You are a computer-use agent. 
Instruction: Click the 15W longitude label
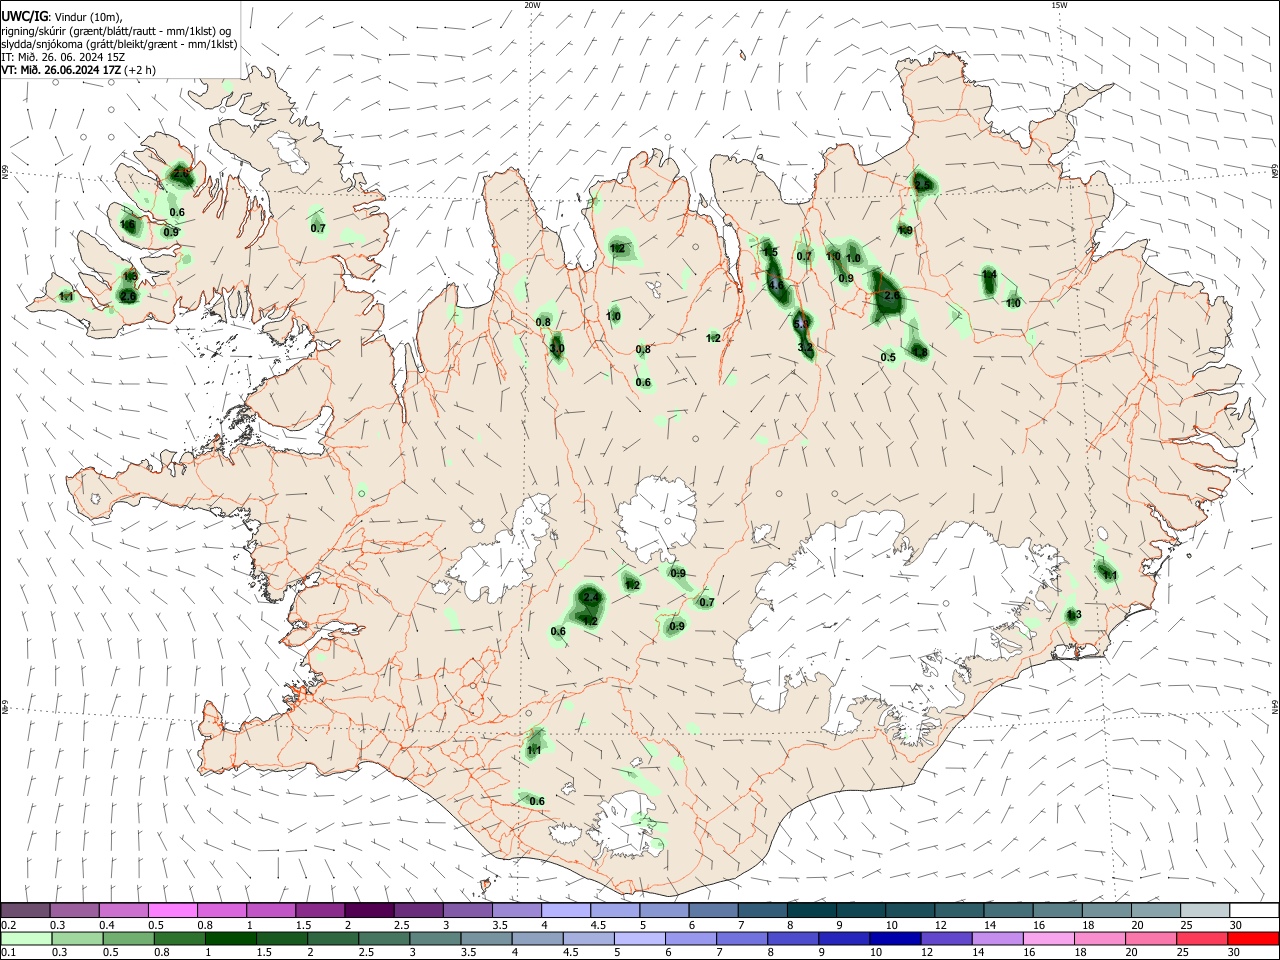pos(1059,5)
